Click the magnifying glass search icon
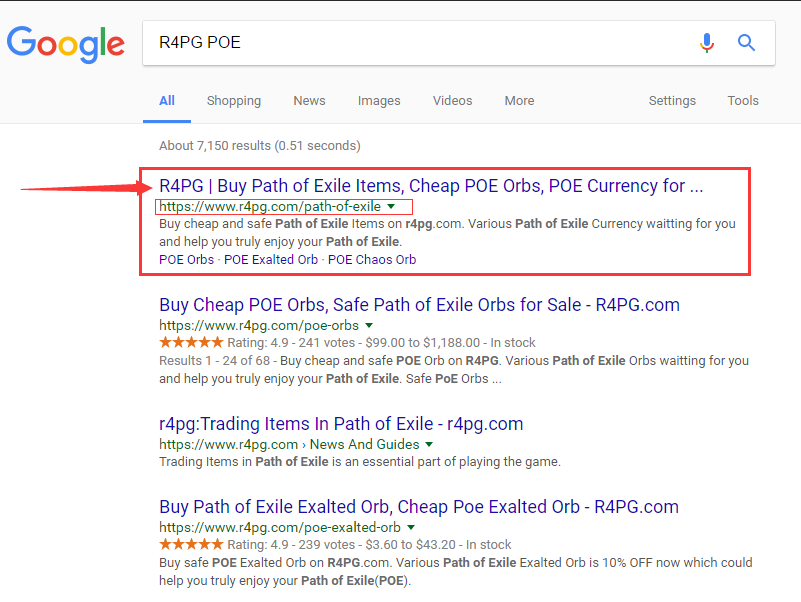This screenshot has width=801, height=602. pos(746,42)
